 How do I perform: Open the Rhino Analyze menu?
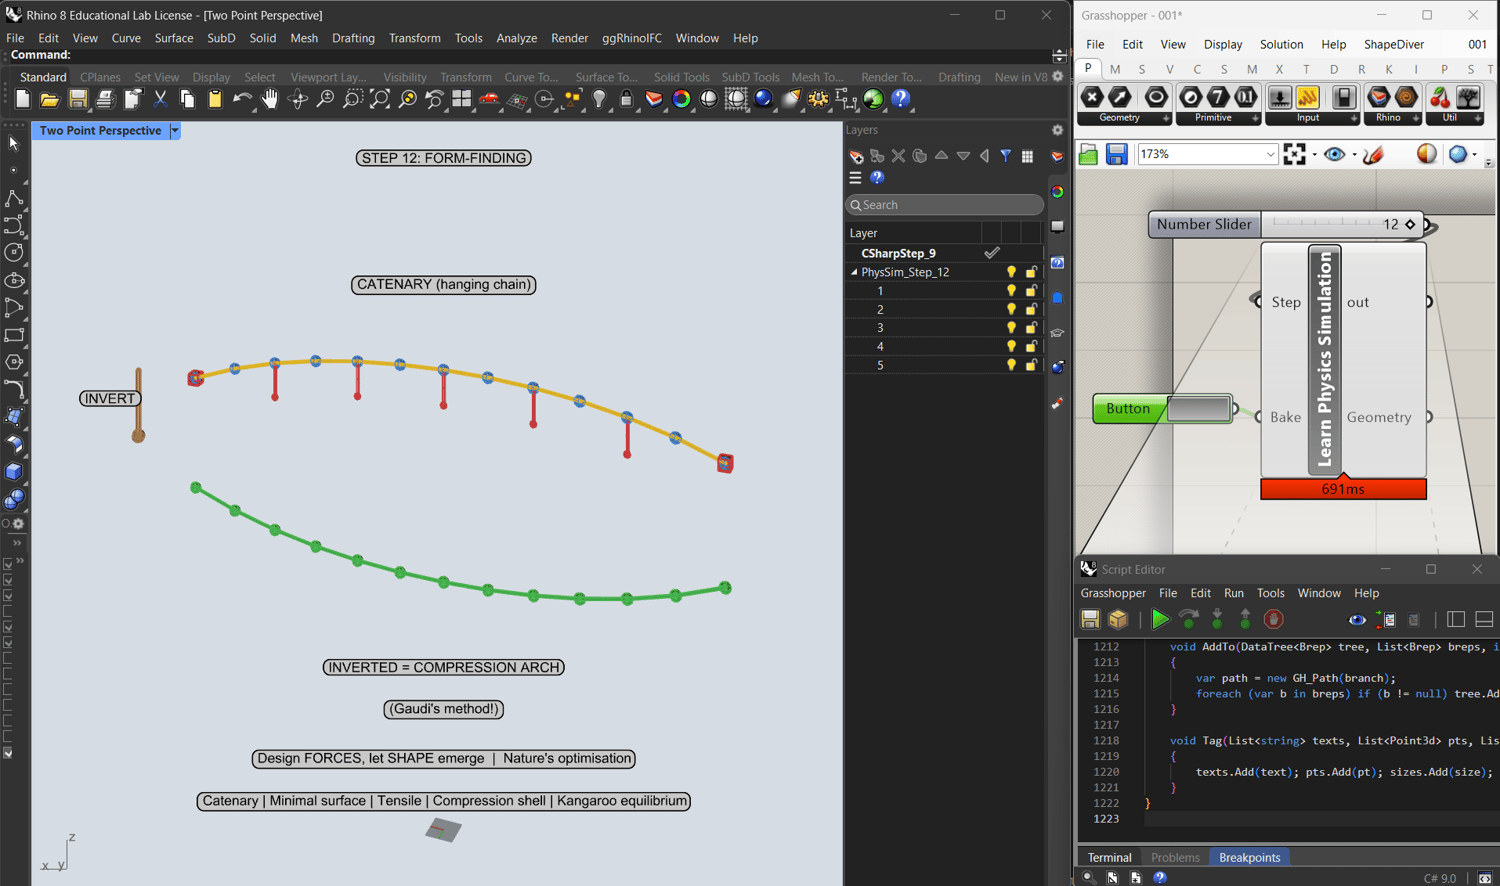coord(516,38)
